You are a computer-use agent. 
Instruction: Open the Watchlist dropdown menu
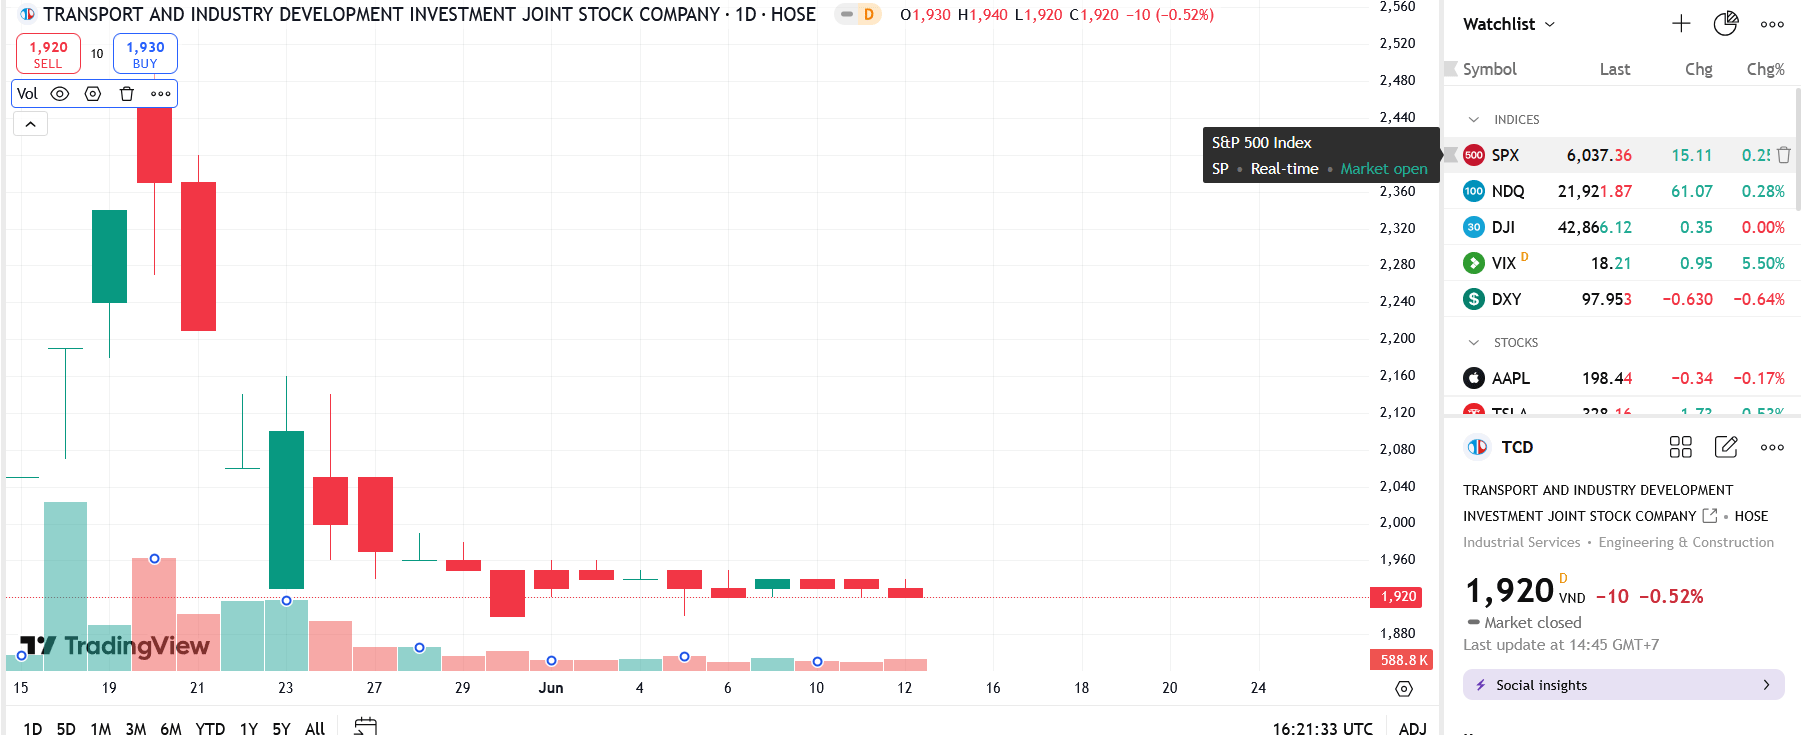tap(1509, 24)
